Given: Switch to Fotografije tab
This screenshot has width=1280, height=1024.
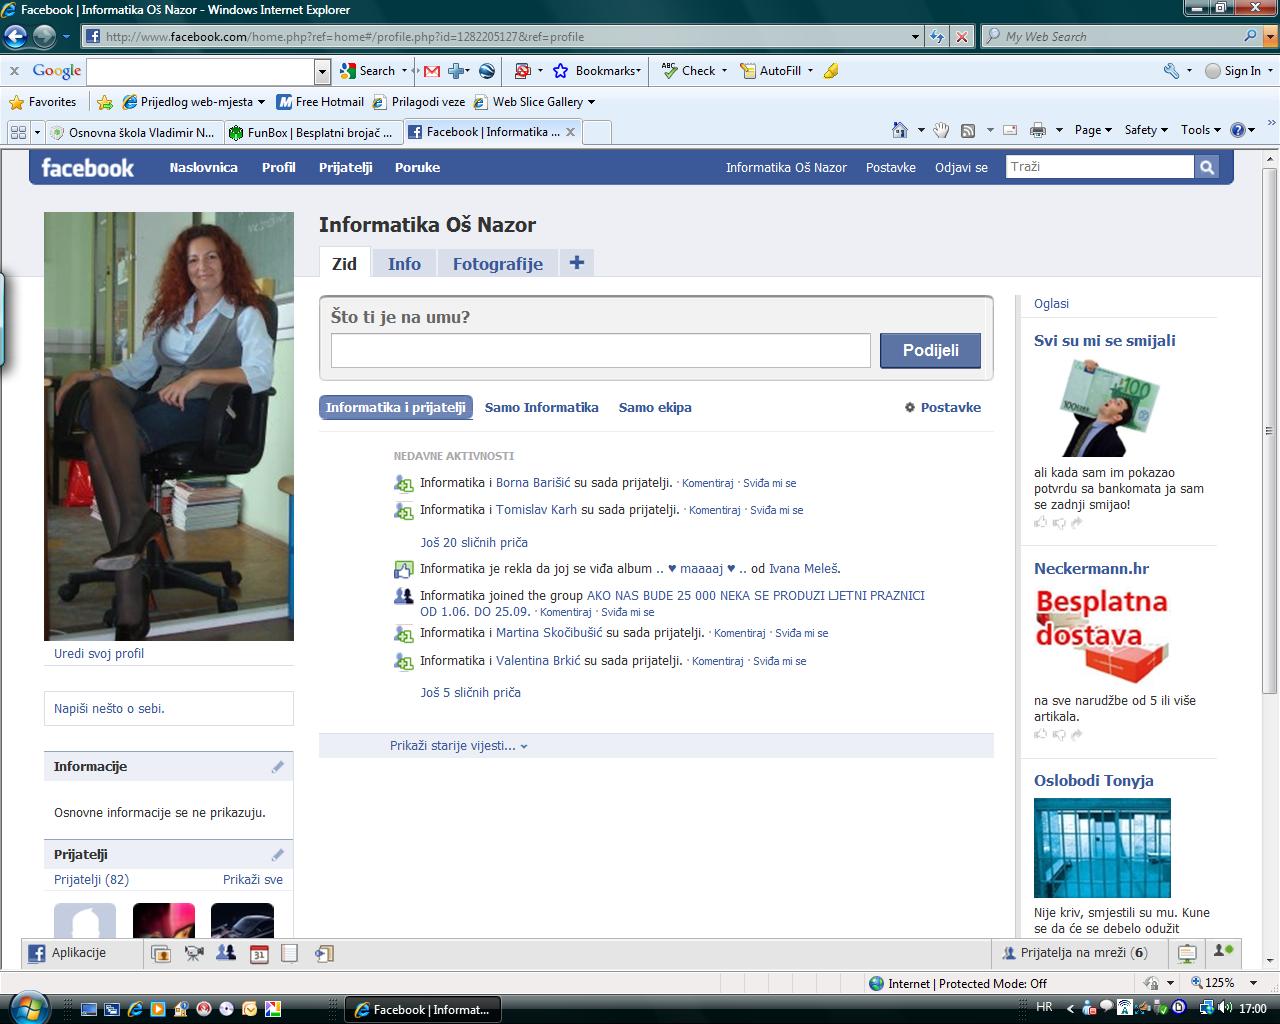Looking at the screenshot, I should (498, 263).
